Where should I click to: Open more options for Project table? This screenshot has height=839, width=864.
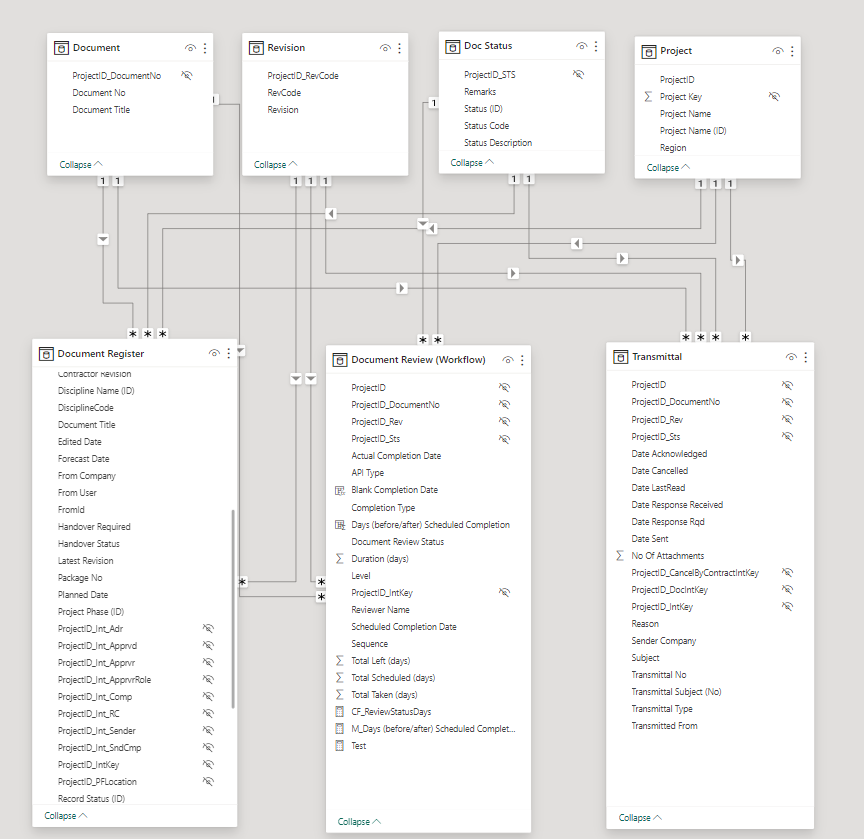click(792, 51)
